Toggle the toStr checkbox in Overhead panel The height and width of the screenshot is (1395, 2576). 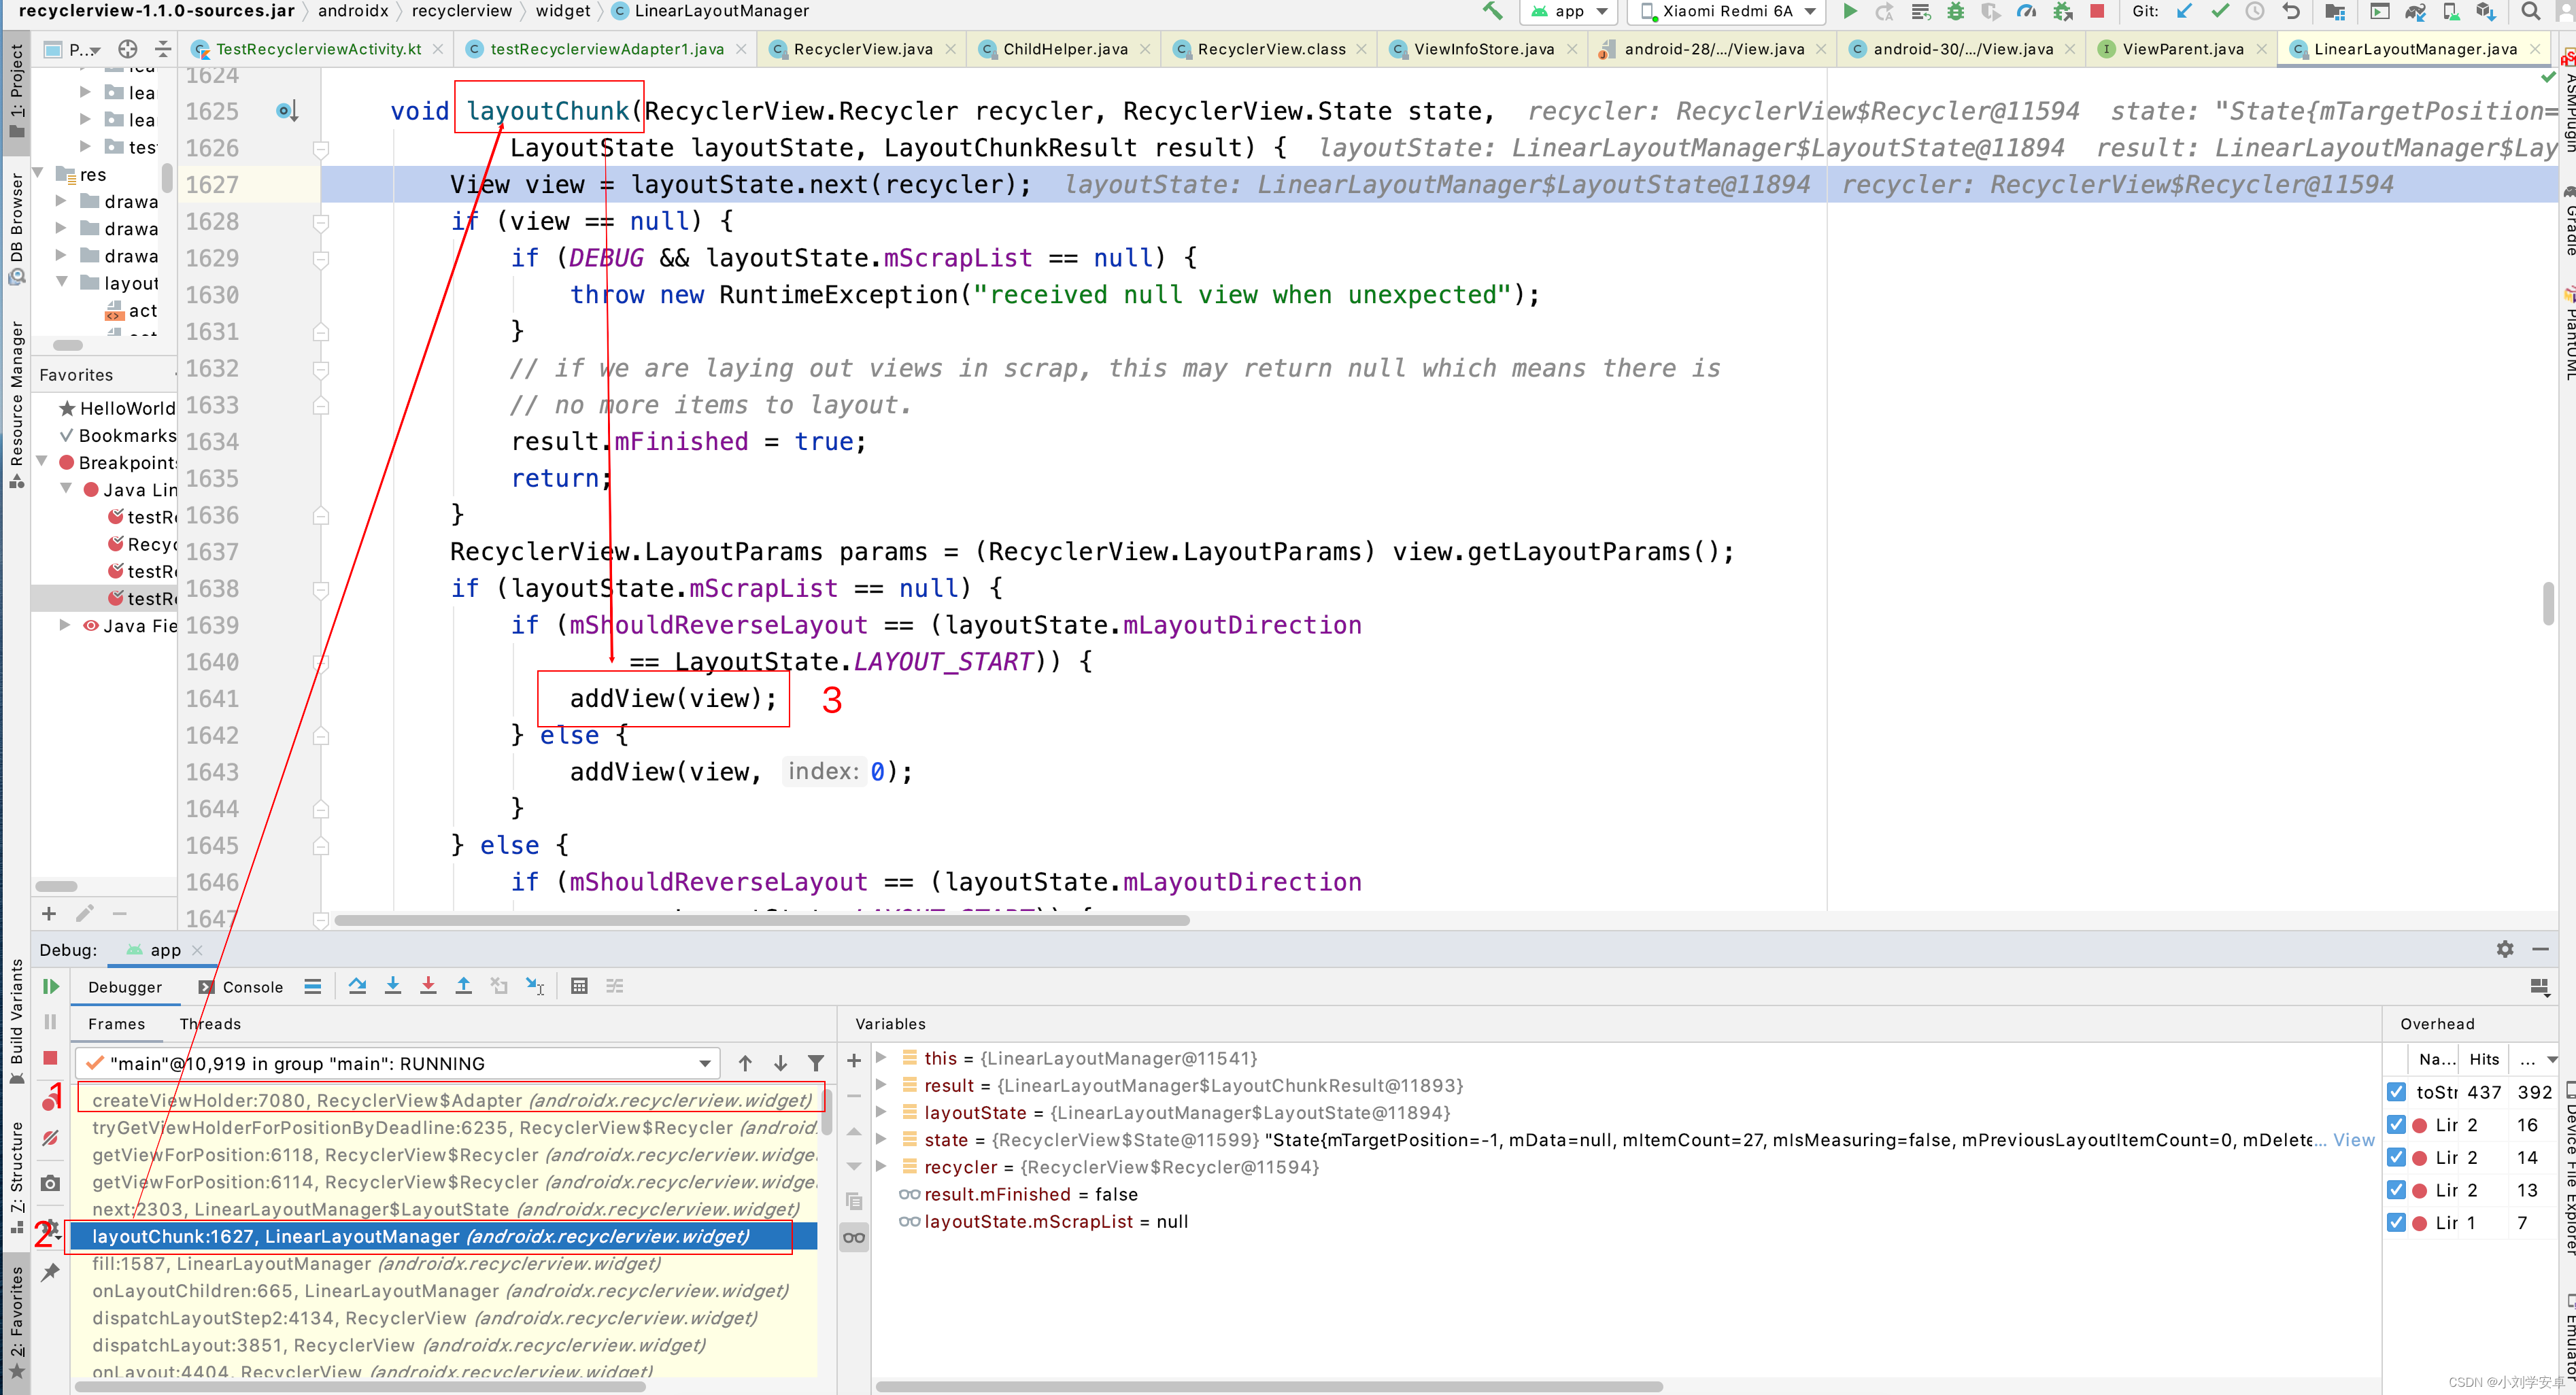[2397, 1092]
